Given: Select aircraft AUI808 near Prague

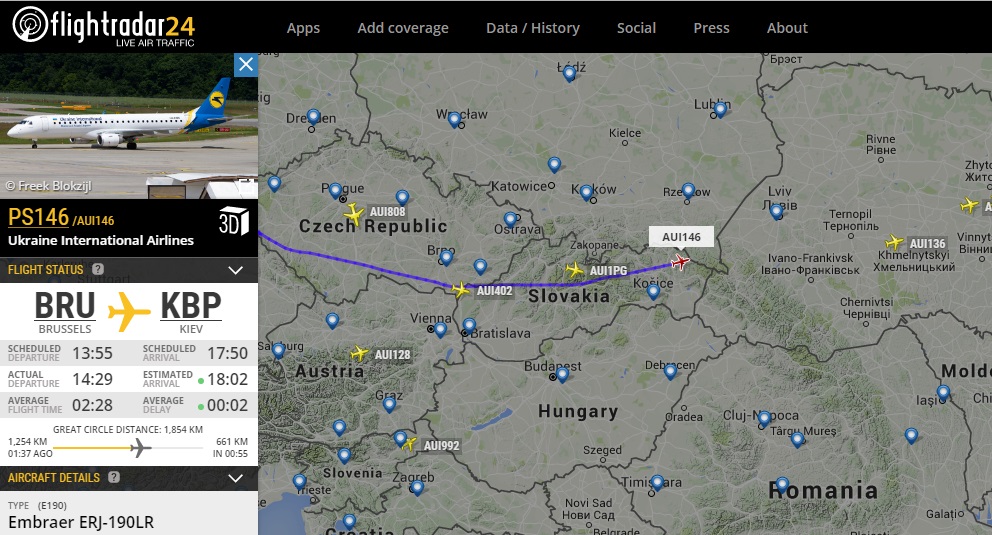Looking at the screenshot, I should (x=353, y=214).
